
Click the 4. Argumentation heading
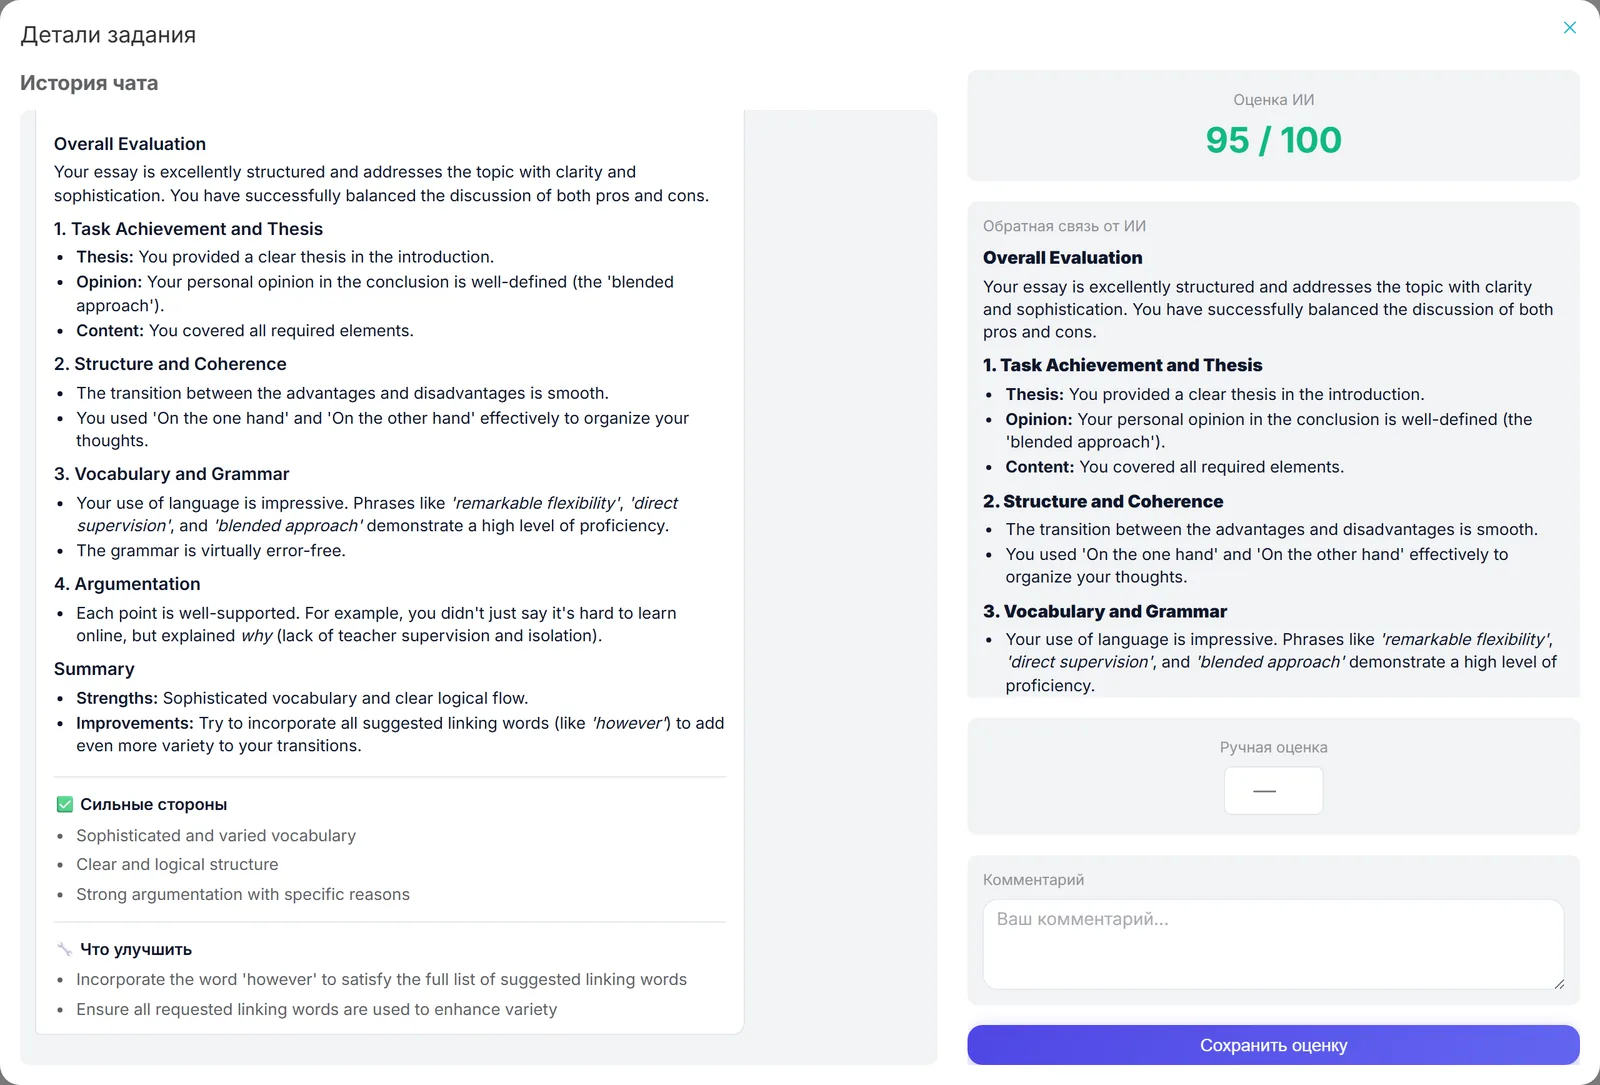point(127,584)
